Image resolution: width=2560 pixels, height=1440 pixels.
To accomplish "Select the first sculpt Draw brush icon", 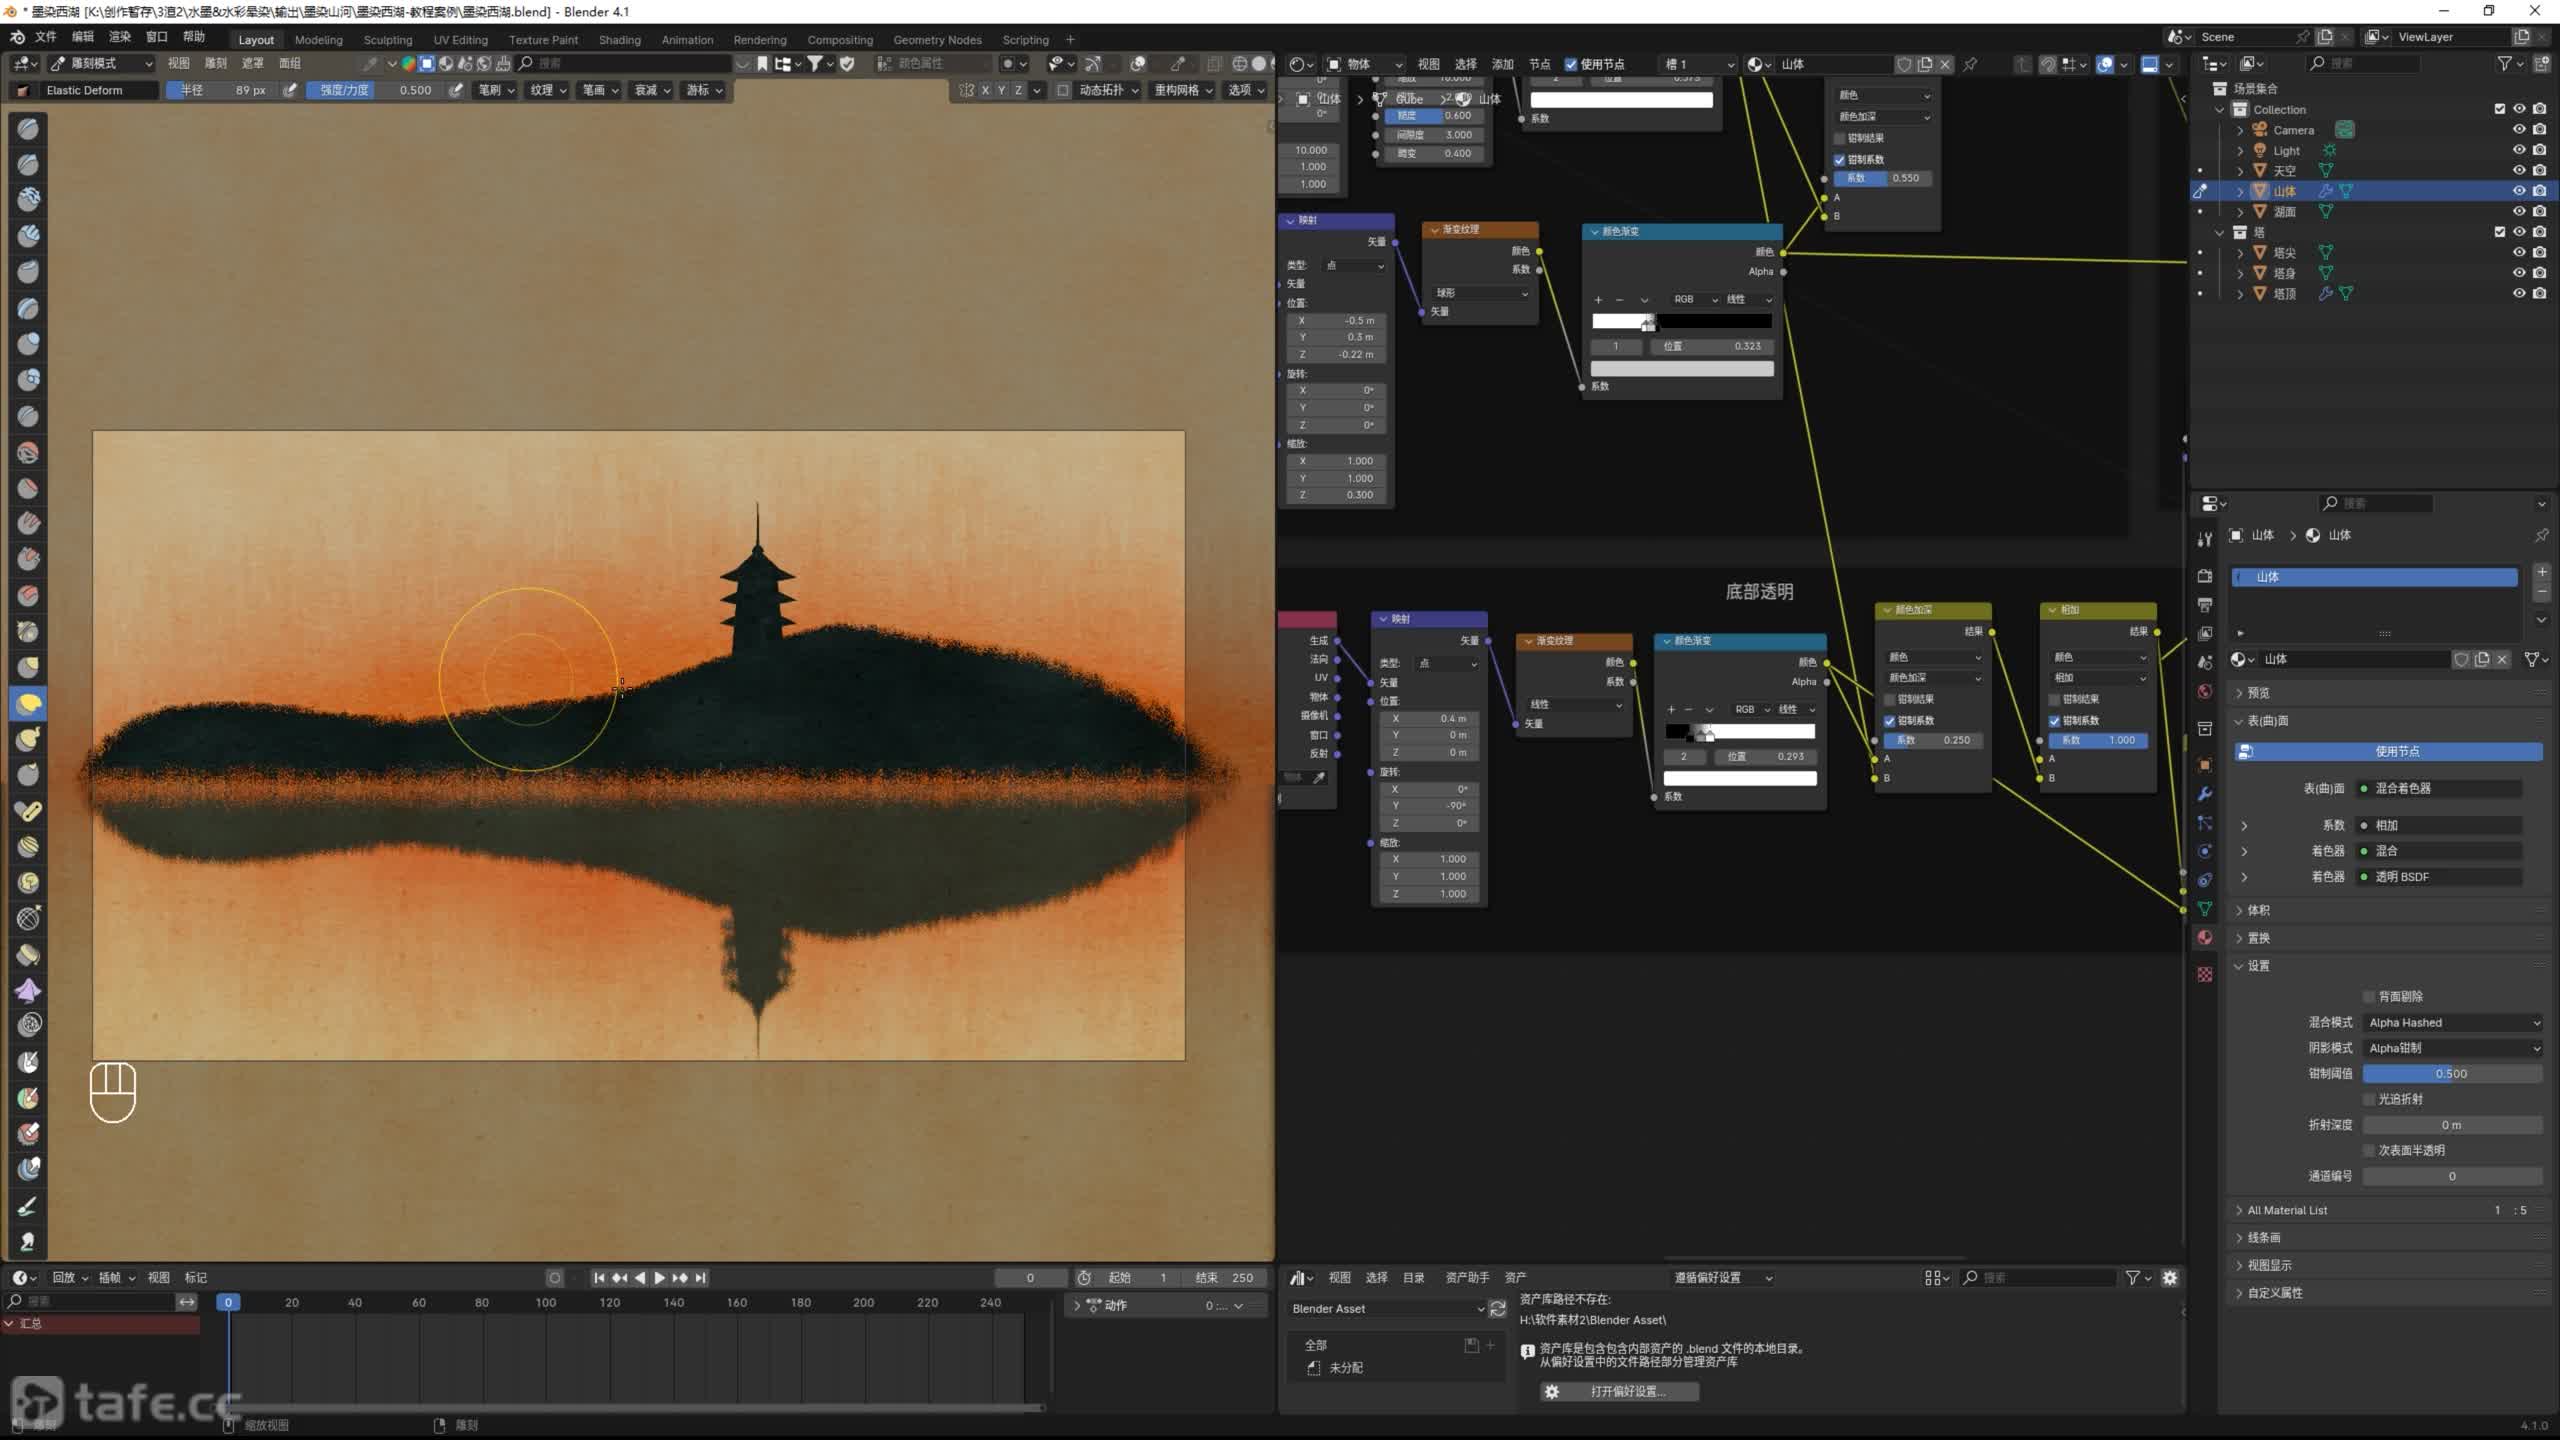I will point(28,129).
